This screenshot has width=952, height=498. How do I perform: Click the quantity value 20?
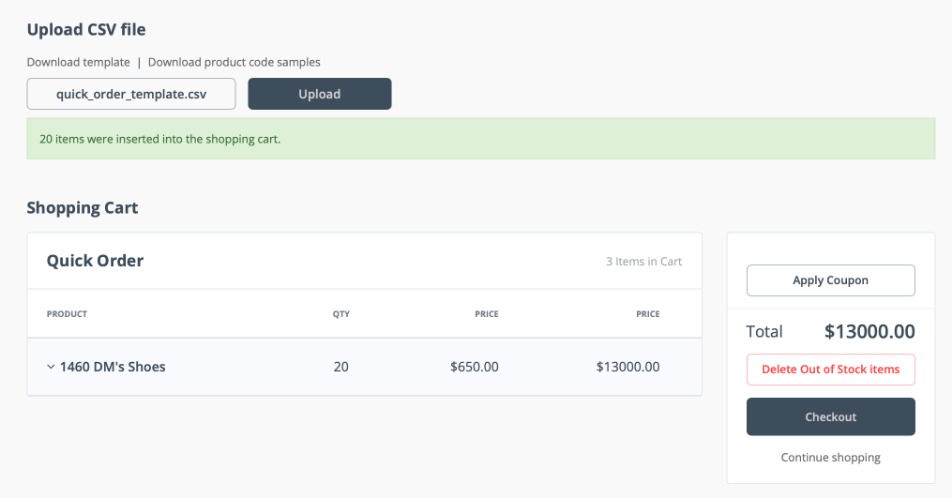(x=341, y=367)
